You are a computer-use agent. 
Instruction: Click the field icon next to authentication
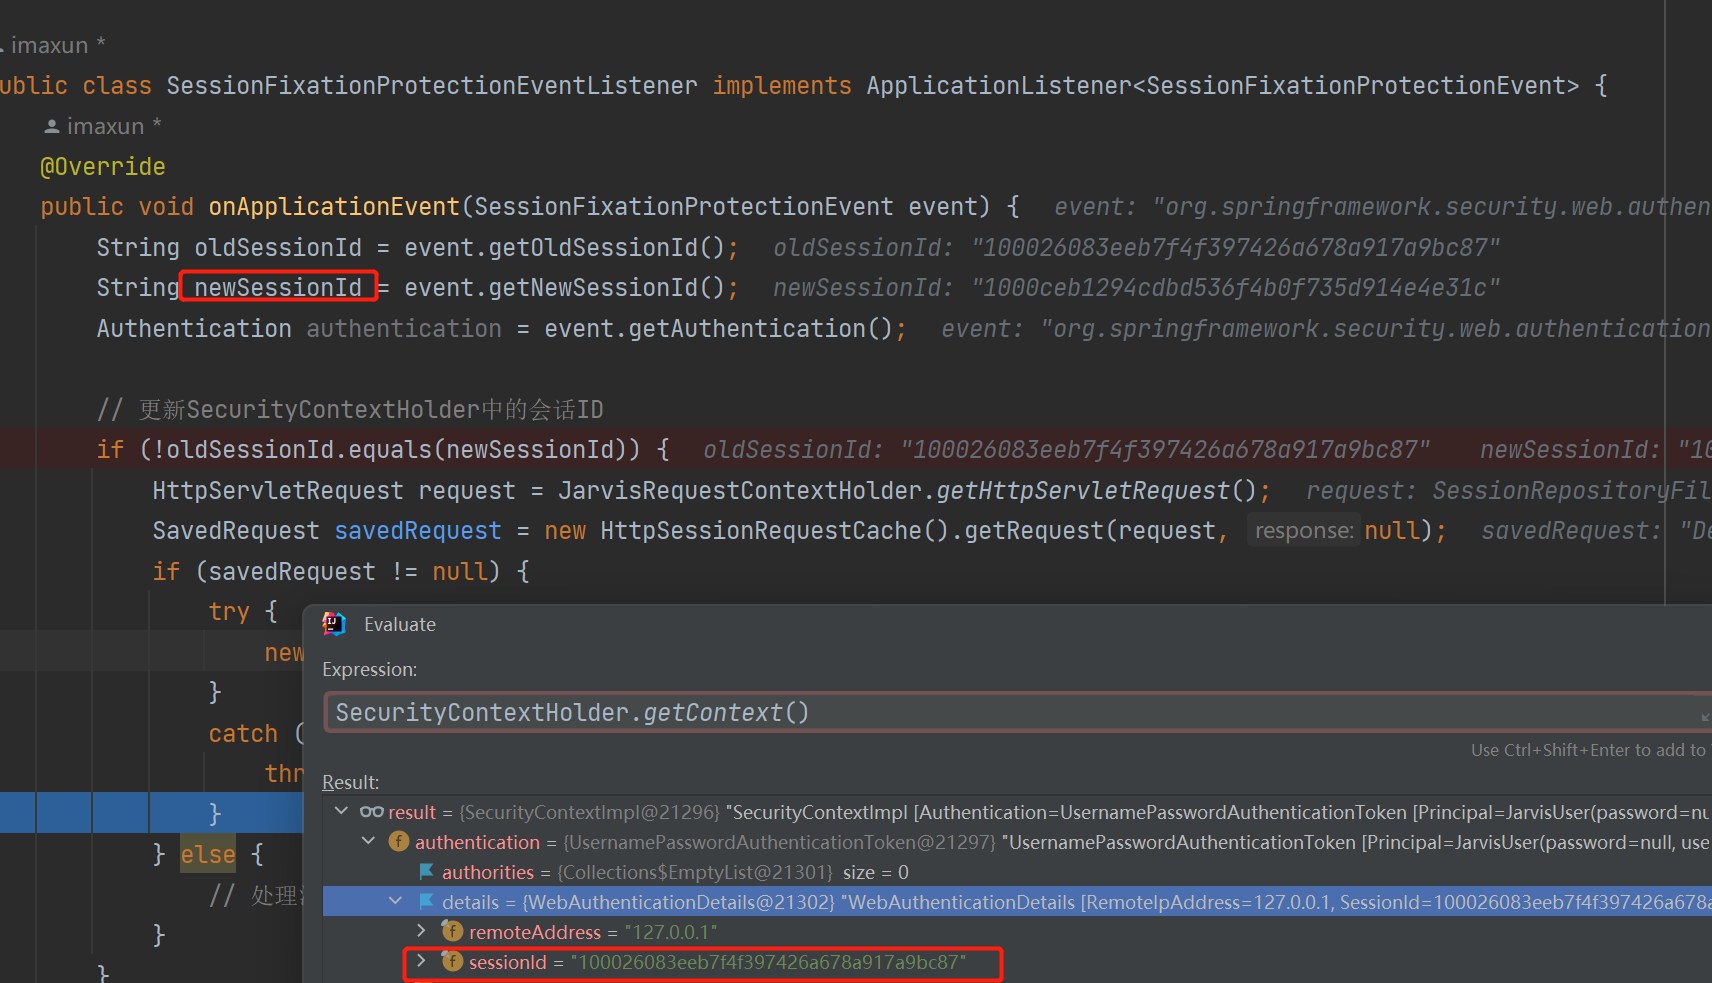tap(399, 842)
